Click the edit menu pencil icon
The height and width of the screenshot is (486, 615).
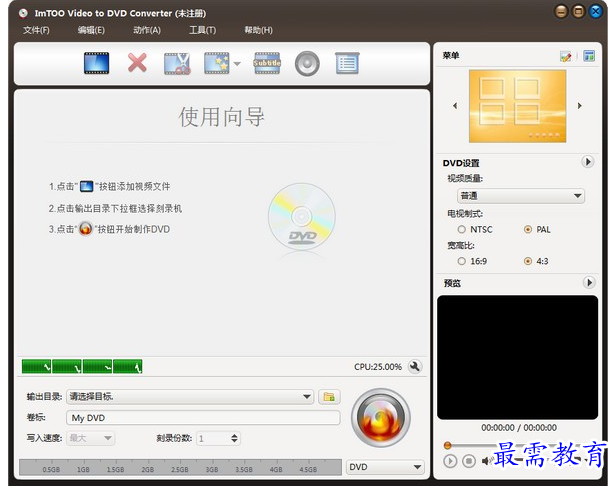tap(566, 56)
